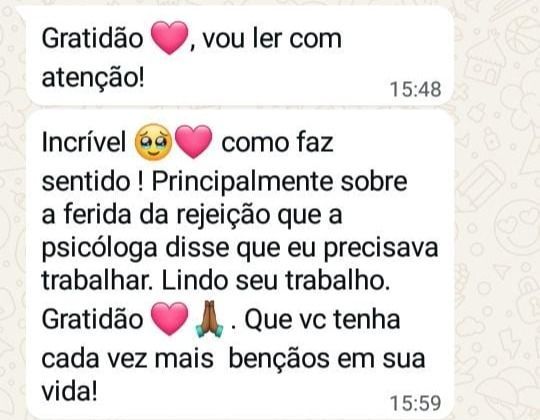The width and height of the screenshot is (540, 420).
Task: Click the word bençãos in second message
Action: click(280, 359)
